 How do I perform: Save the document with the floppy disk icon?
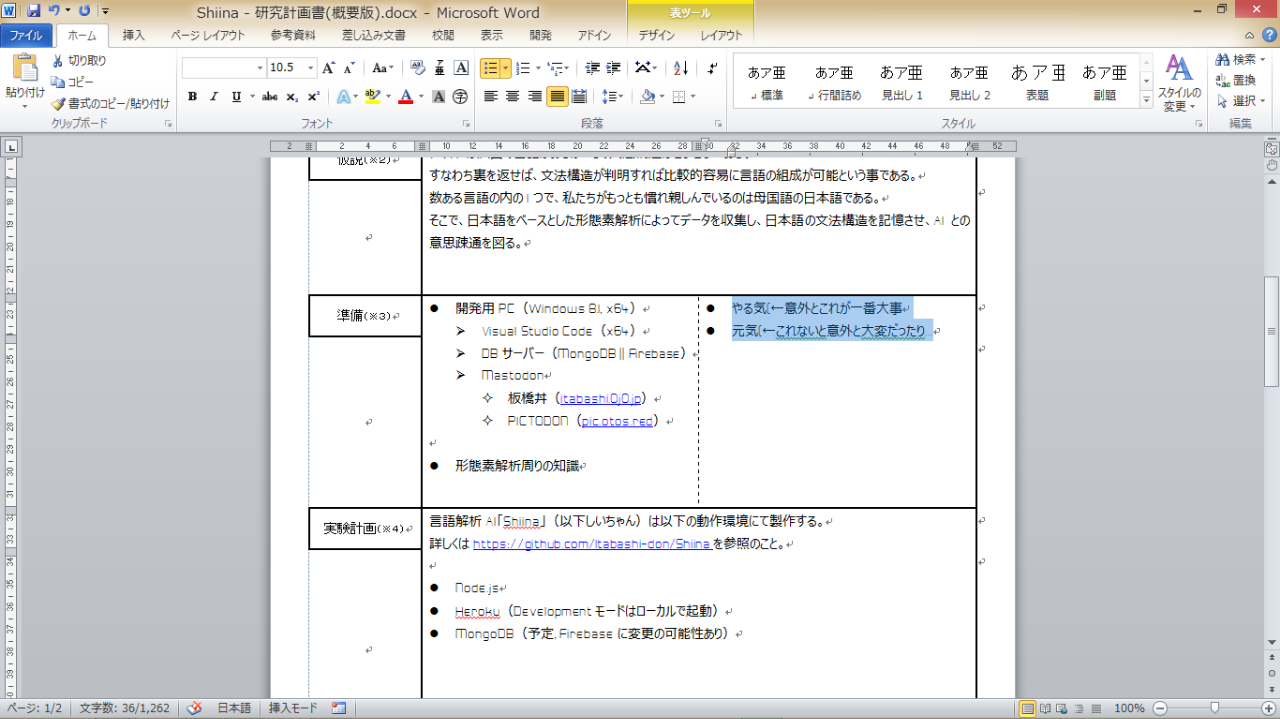click(x=34, y=11)
